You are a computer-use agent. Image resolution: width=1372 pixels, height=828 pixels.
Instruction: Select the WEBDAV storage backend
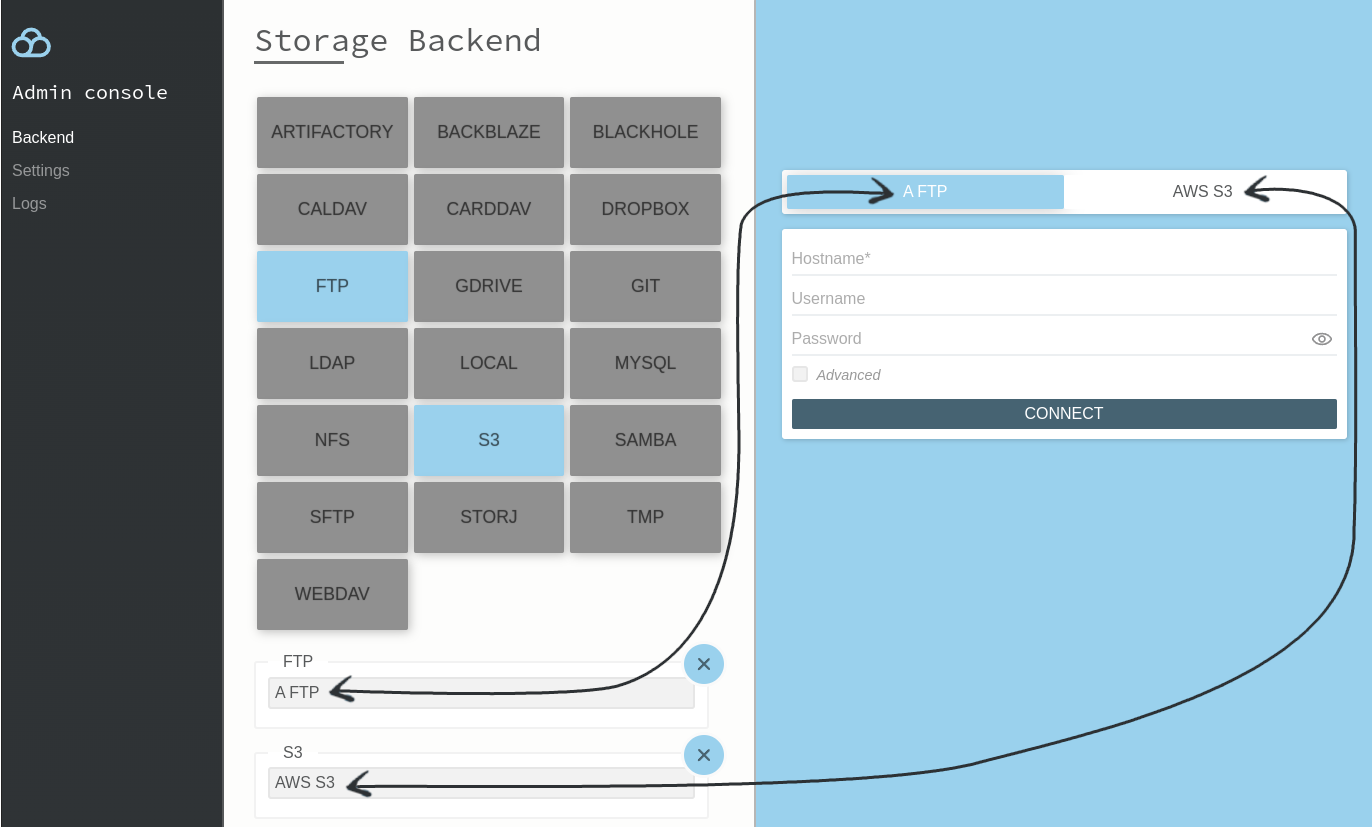332,594
